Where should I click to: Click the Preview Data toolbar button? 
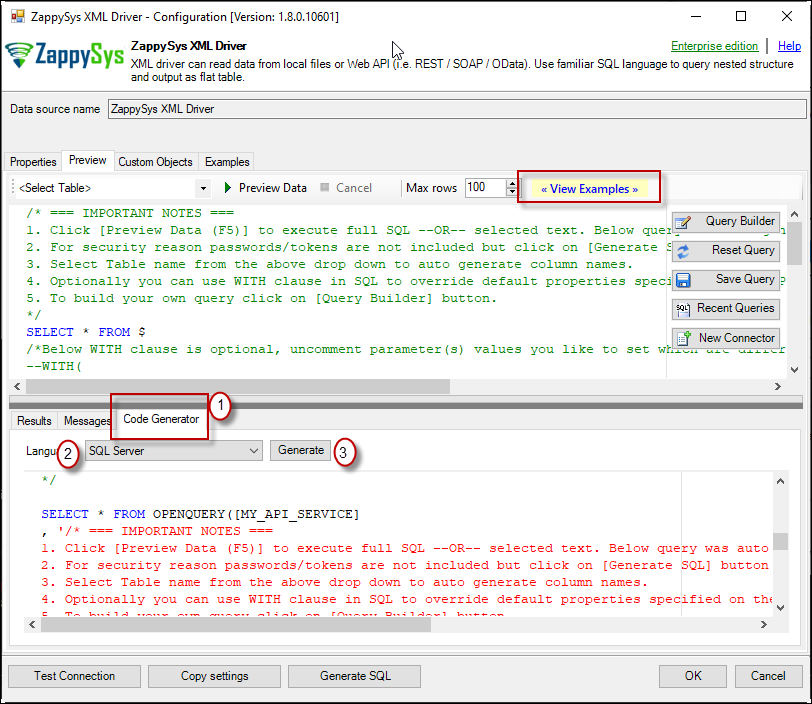(266, 188)
